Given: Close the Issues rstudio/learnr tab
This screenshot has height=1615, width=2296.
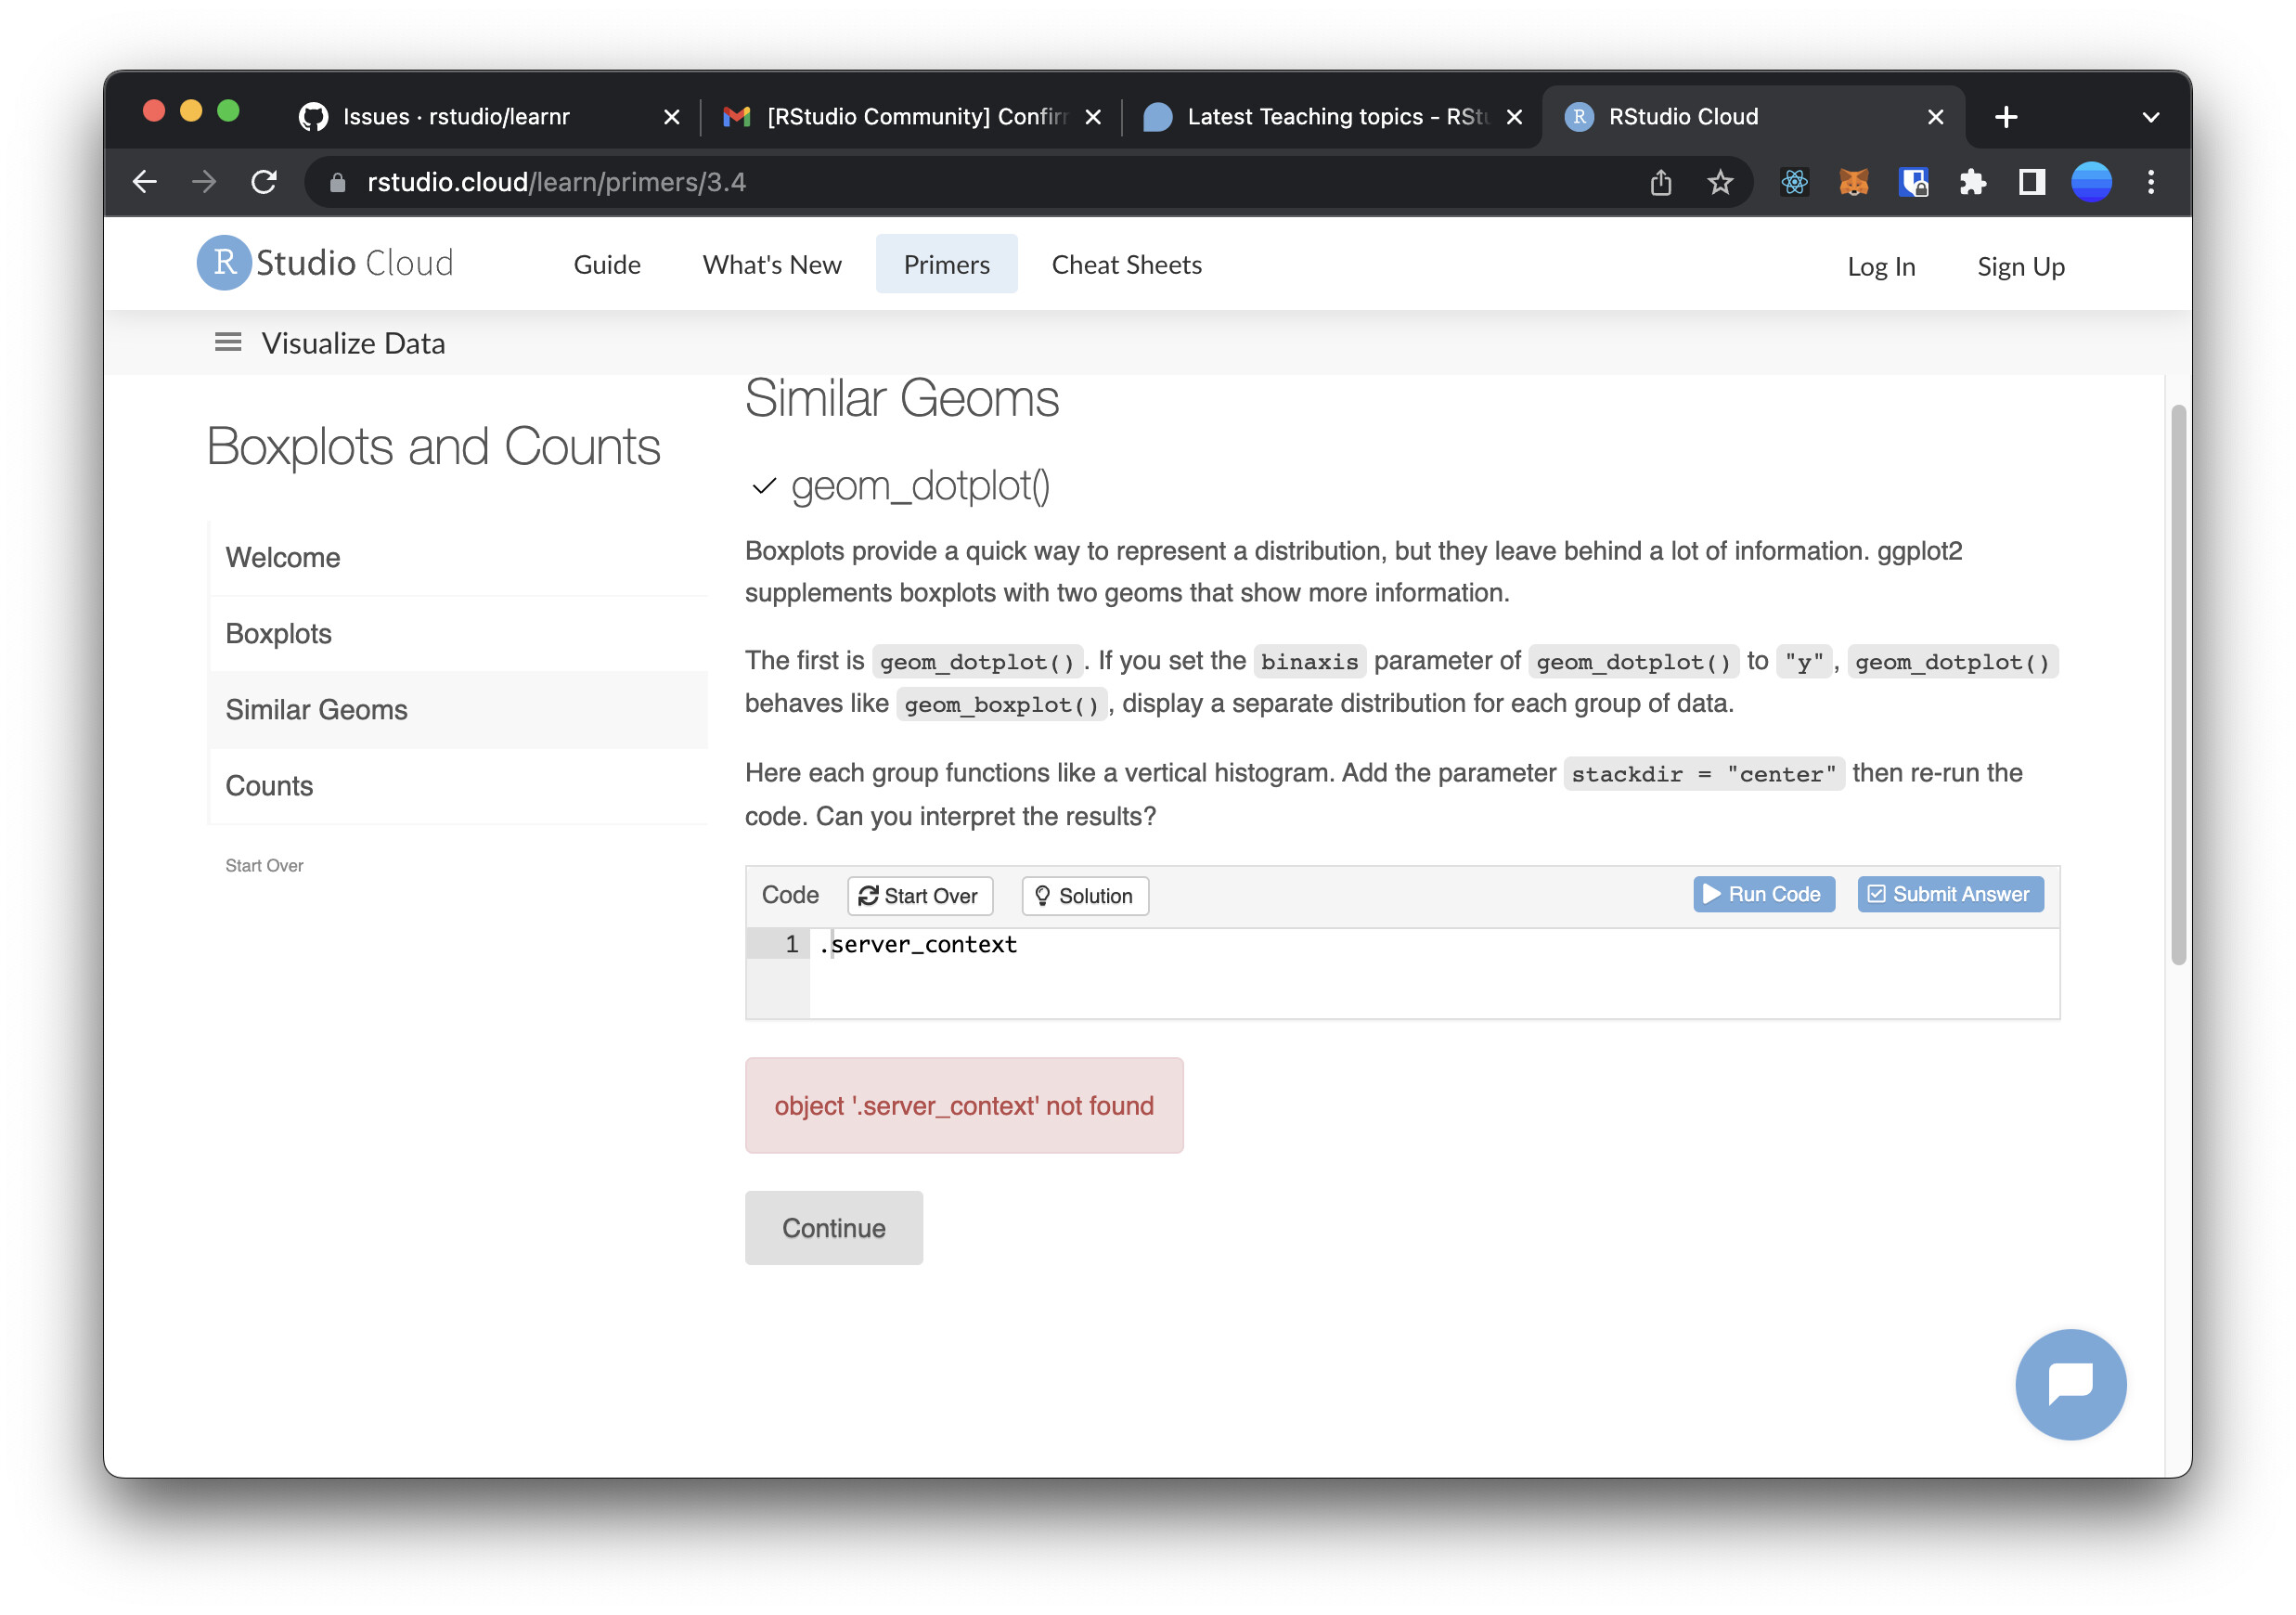Looking at the screenshot, I should point(672,117).
